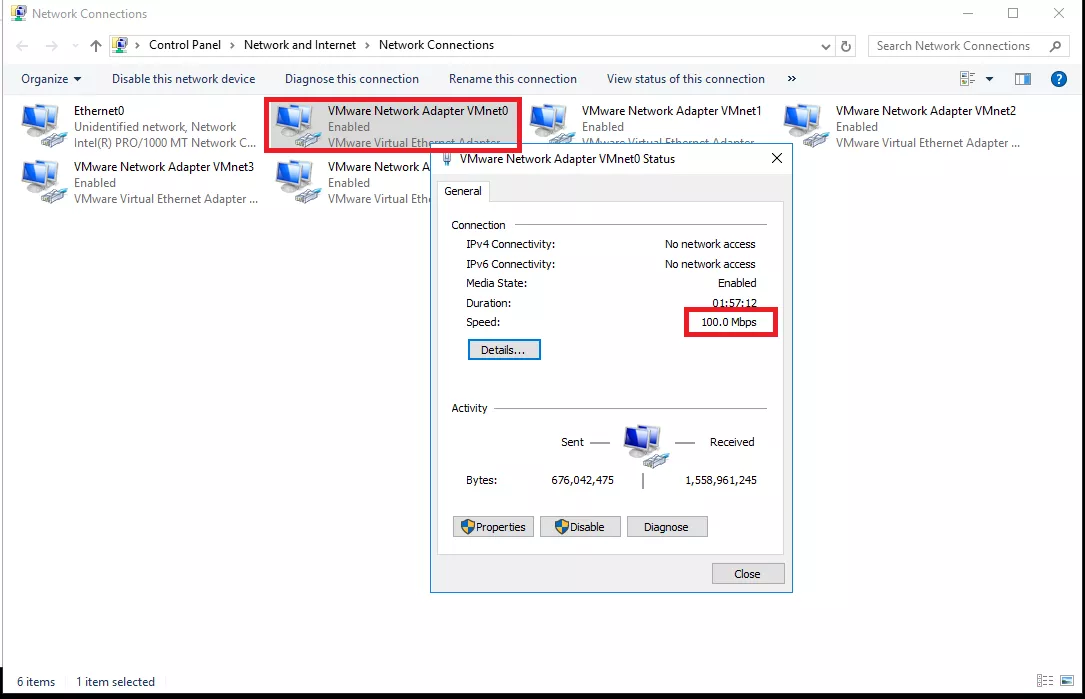
Task: Click the Control Panel icon in address bar
Action: [120, 45]
